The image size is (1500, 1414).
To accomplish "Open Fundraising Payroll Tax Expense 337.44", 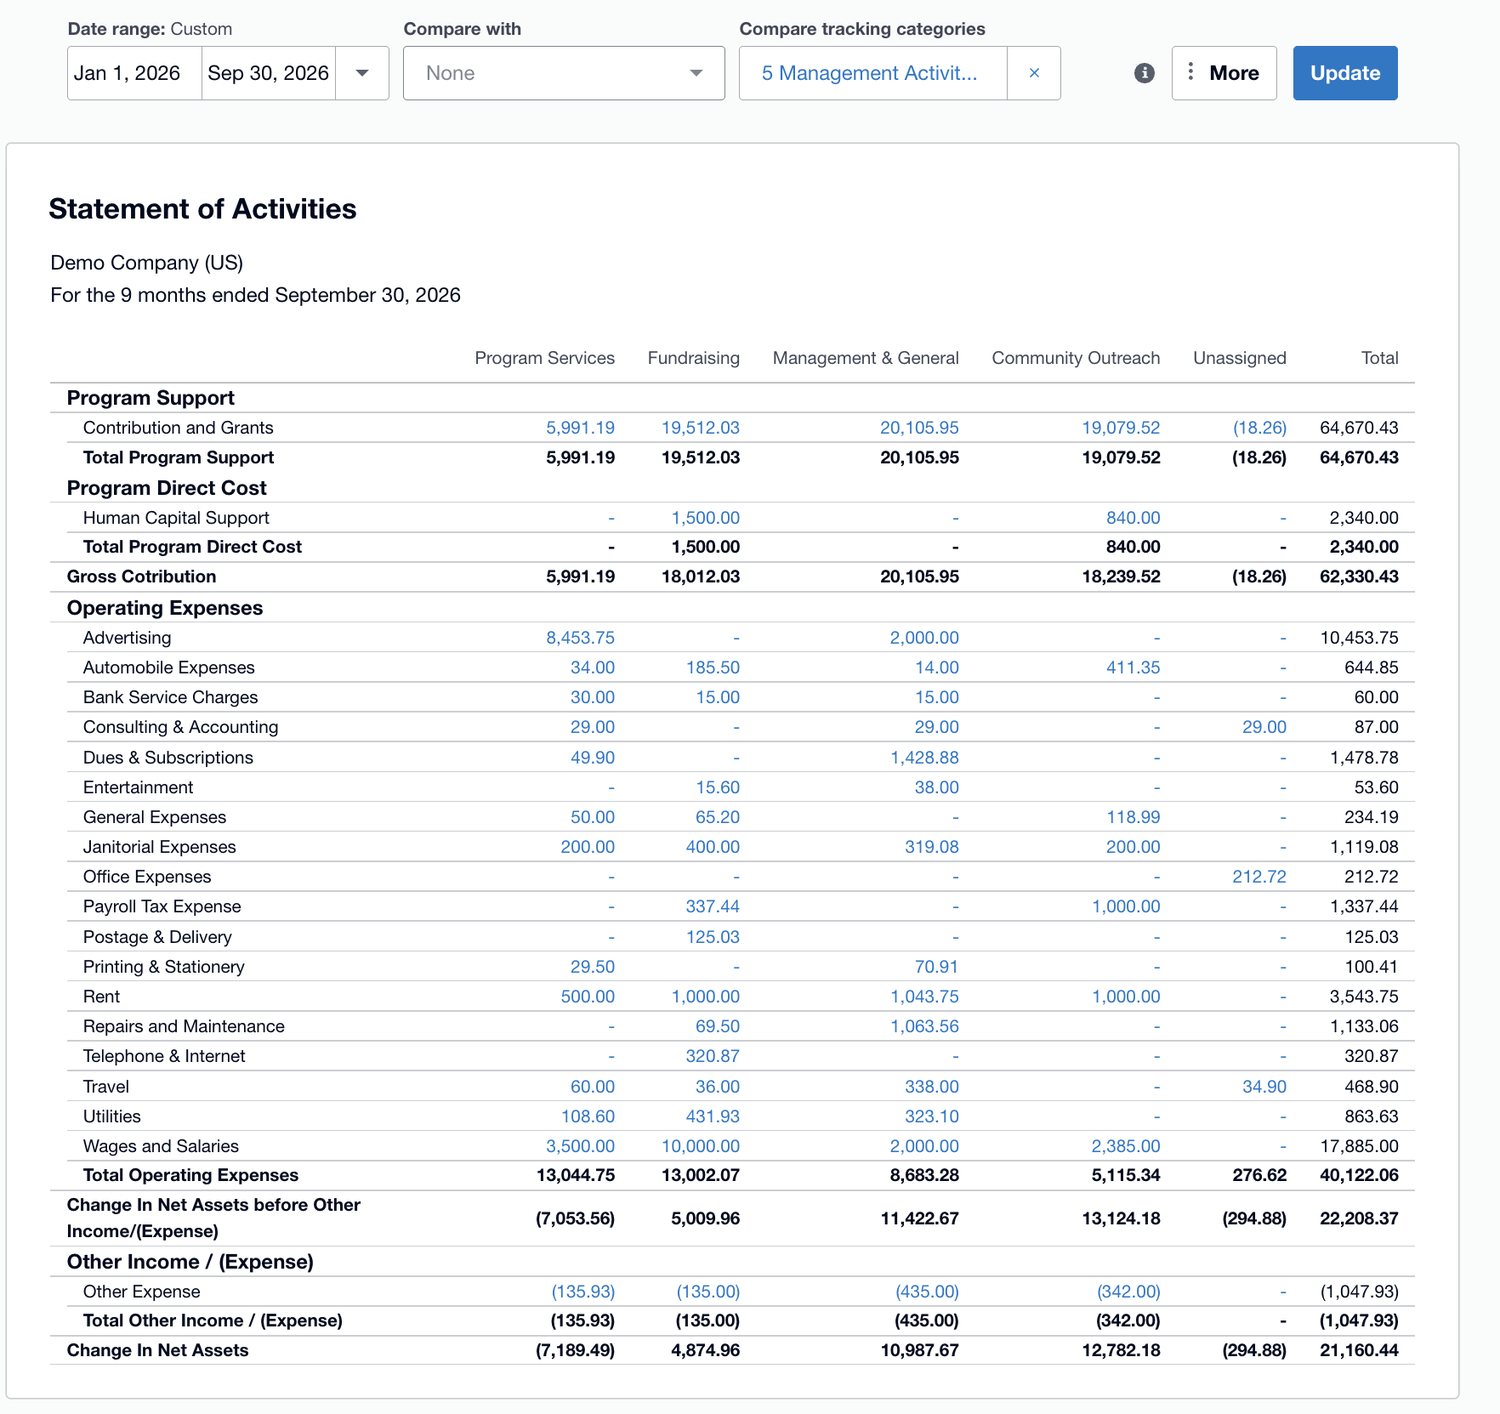I will (x=712, y=907).
